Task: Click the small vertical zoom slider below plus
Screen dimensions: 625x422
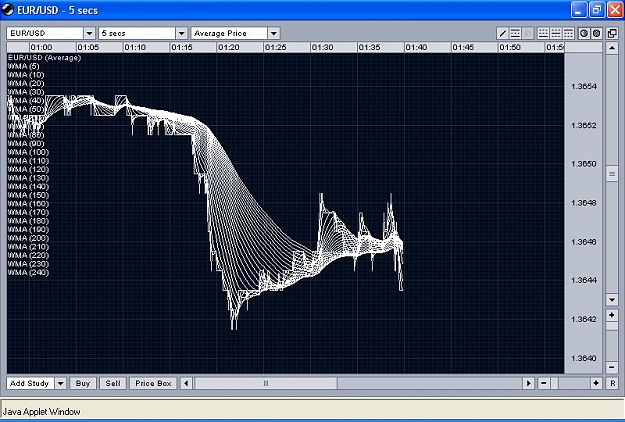Action: pos(612,326)
